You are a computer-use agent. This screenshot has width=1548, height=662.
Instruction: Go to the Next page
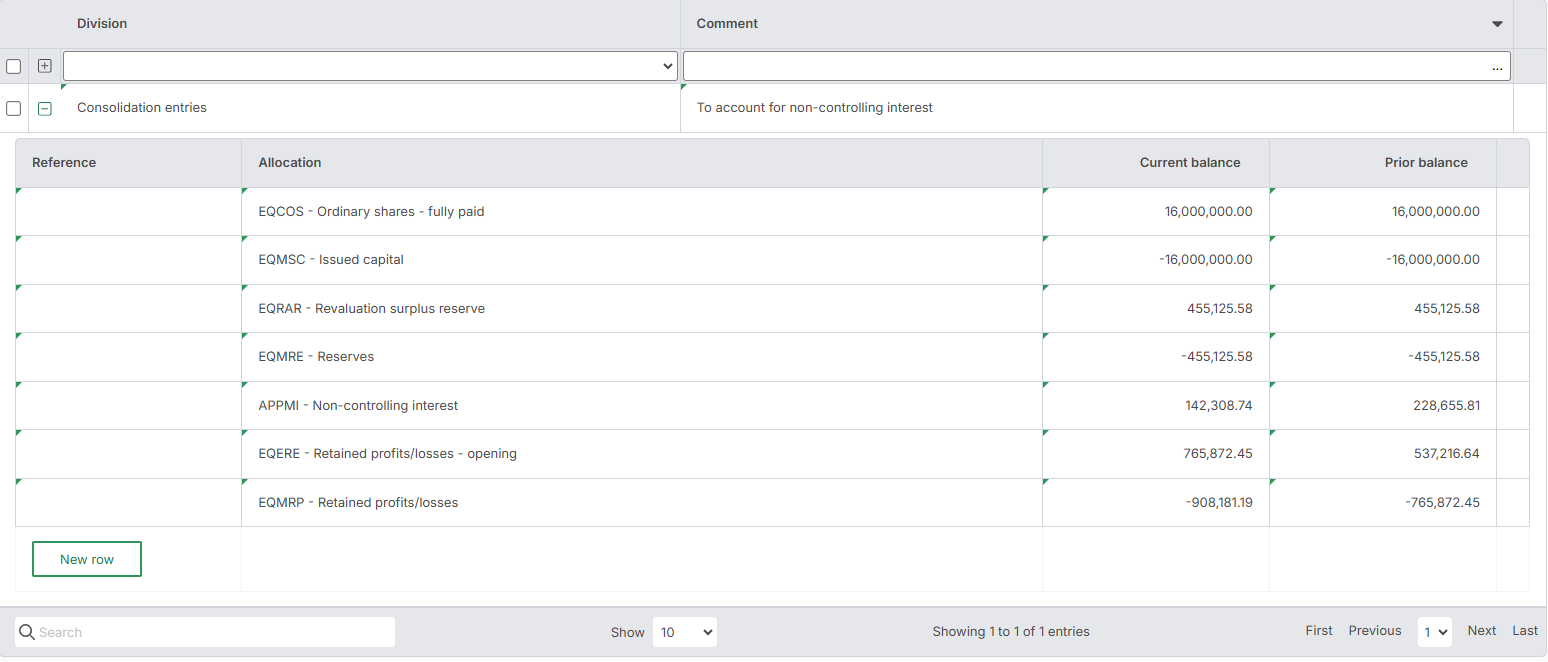tap(1481, 631)
